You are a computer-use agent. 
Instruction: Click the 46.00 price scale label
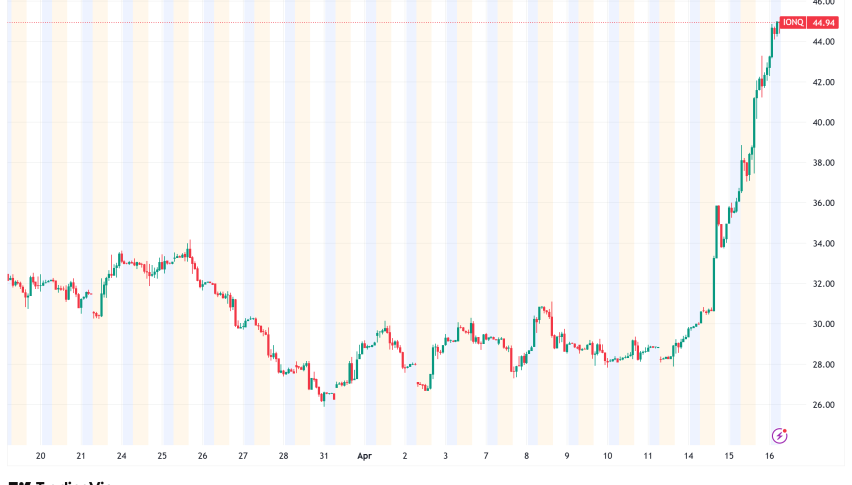tap(823, 4)
